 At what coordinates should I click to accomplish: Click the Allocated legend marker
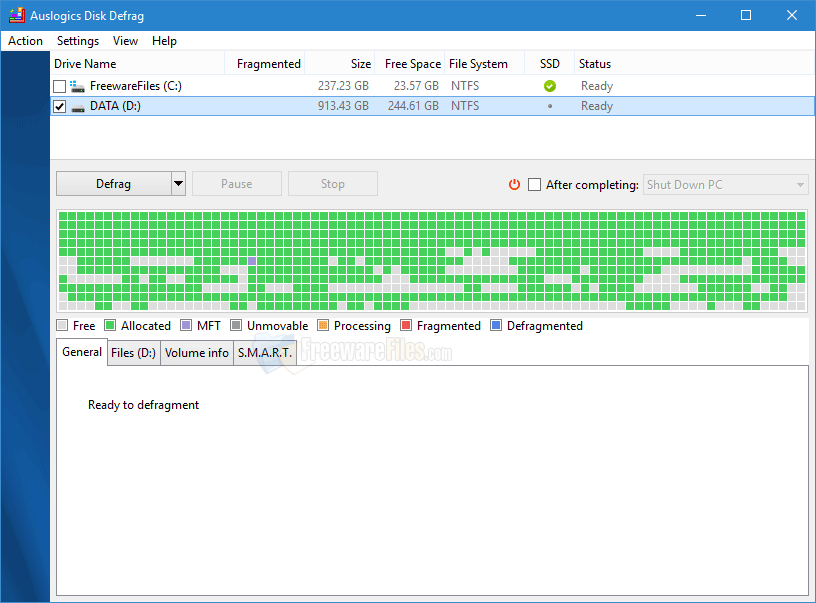click(x=113, y=325)
